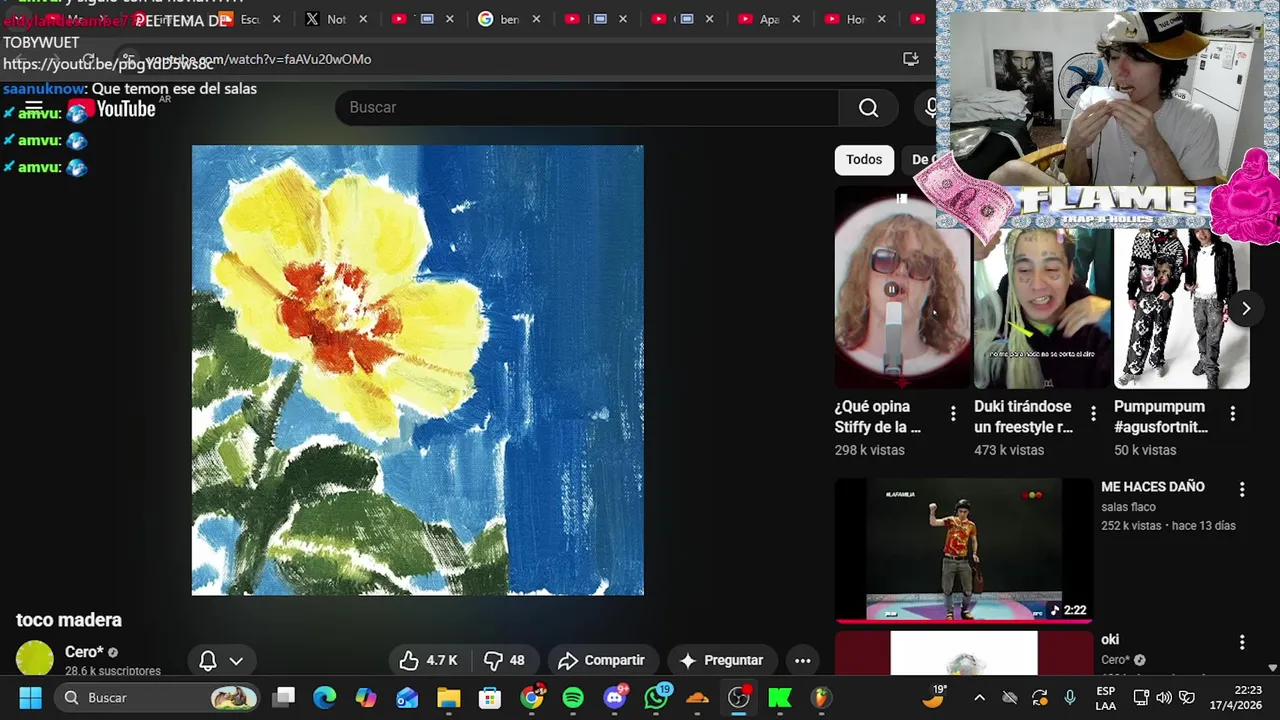This screenshot has width=1280, height=720.
Task: Click the yellow flower album art video
Action: click(x=418, y=370)
